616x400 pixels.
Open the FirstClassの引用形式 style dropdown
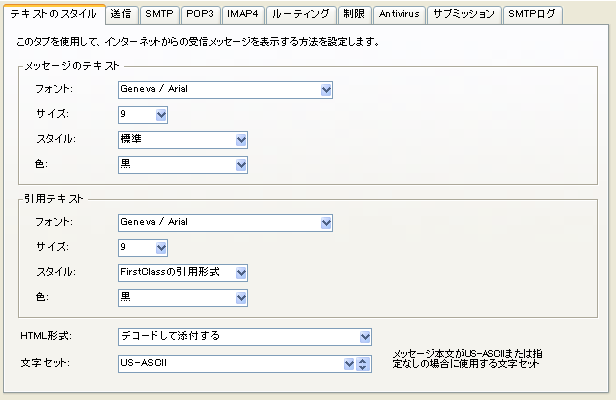[x=182, y=272]
